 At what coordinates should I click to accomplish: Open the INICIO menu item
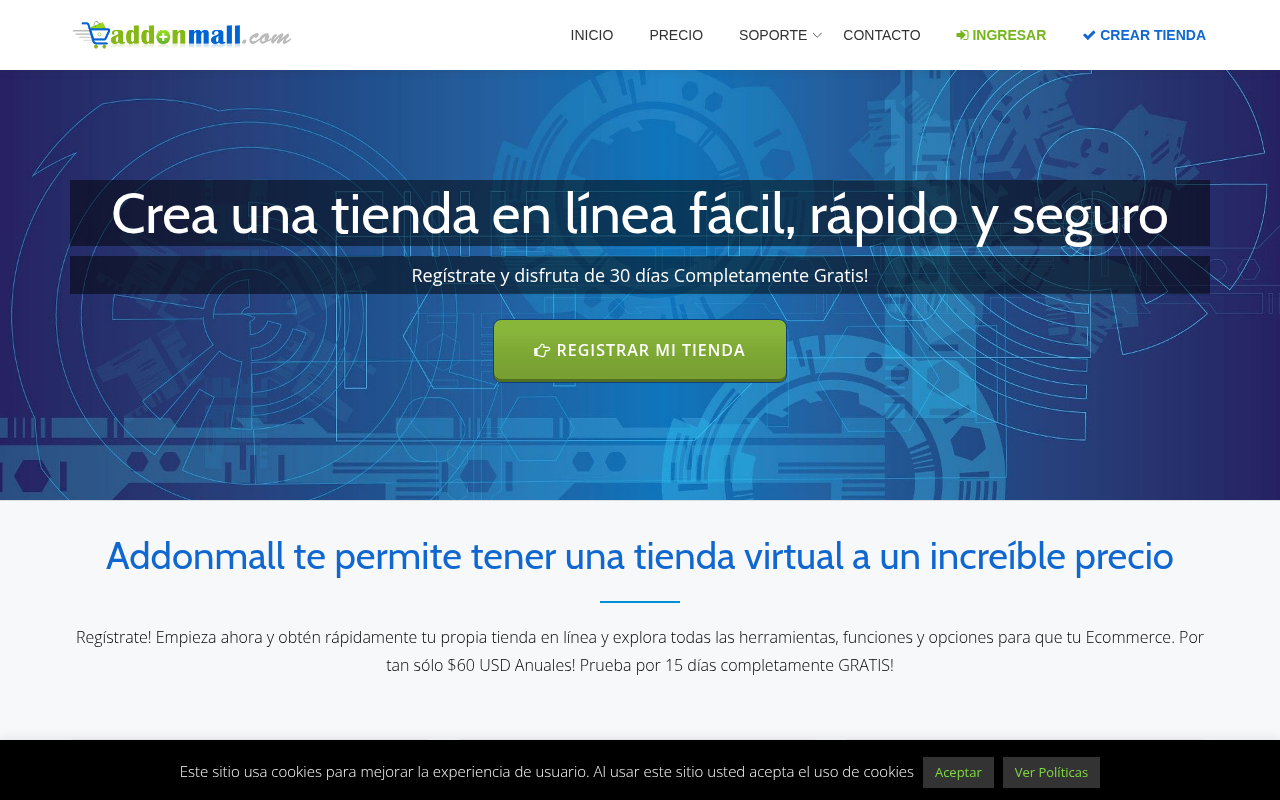(x=592, y=35)
